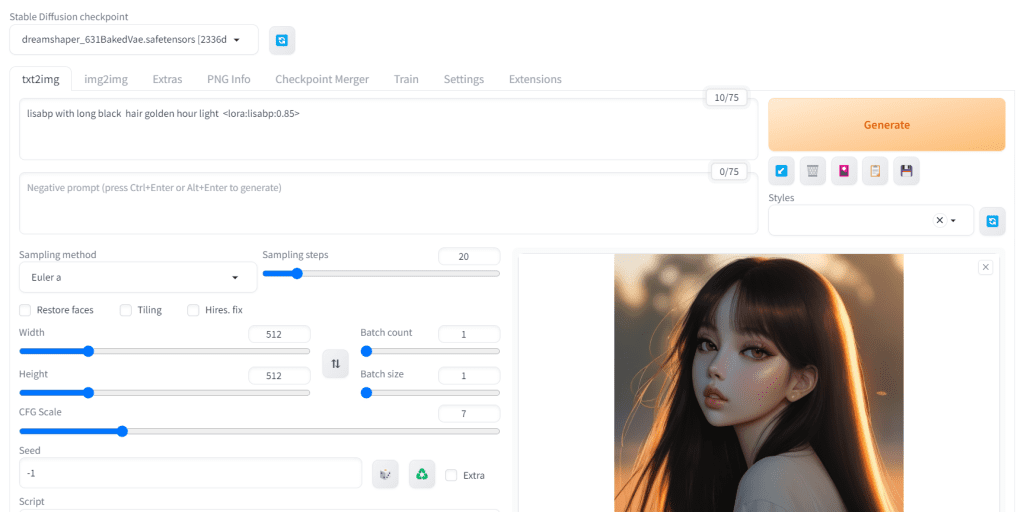Reuse the last seed with the recycle icon
The width and height of the screenshot is (1024, 512).
(422, 474)
